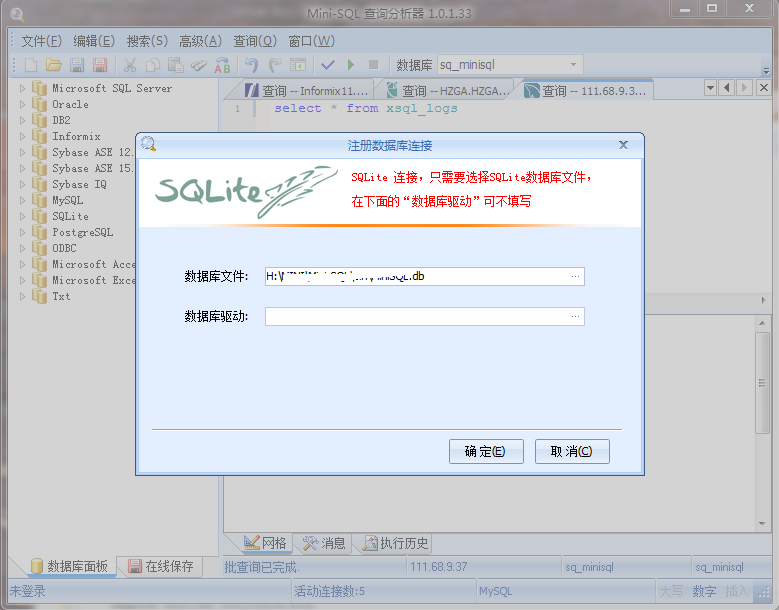The width and height of the screenshot is (779, 610).
Task: Switch to the 网格 results tab
Action: [265, 543]
